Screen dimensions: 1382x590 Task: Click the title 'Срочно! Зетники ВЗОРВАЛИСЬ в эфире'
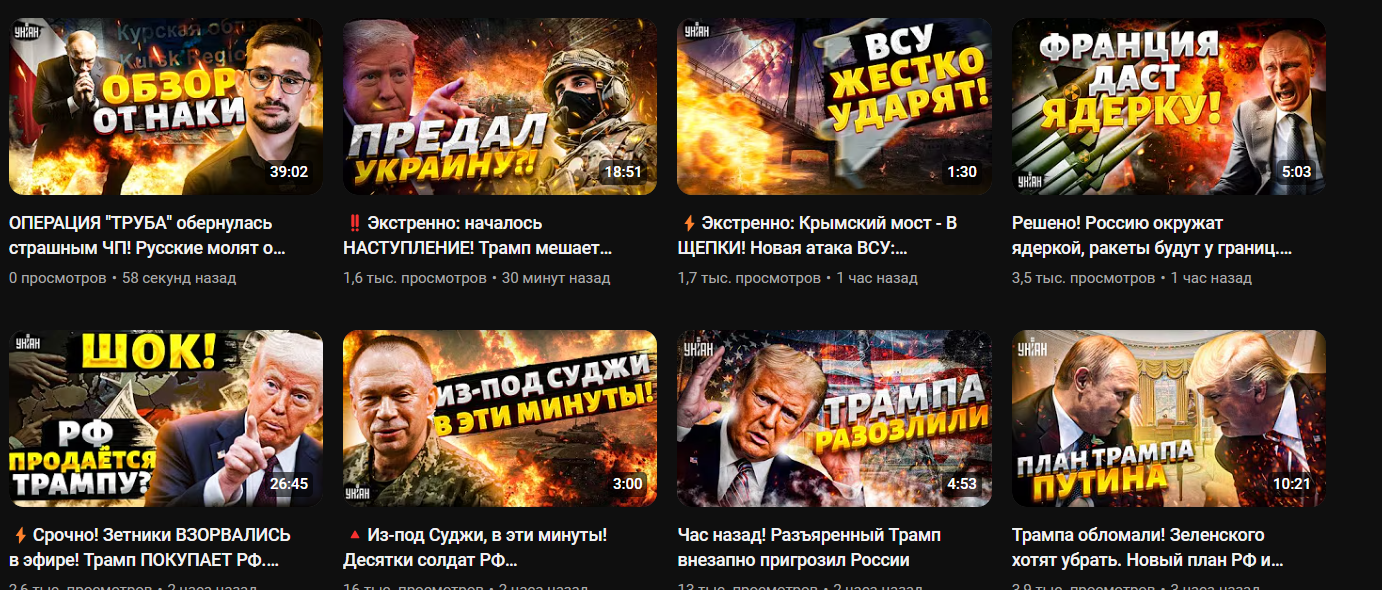pyautogui.click(x=150, y=548)
